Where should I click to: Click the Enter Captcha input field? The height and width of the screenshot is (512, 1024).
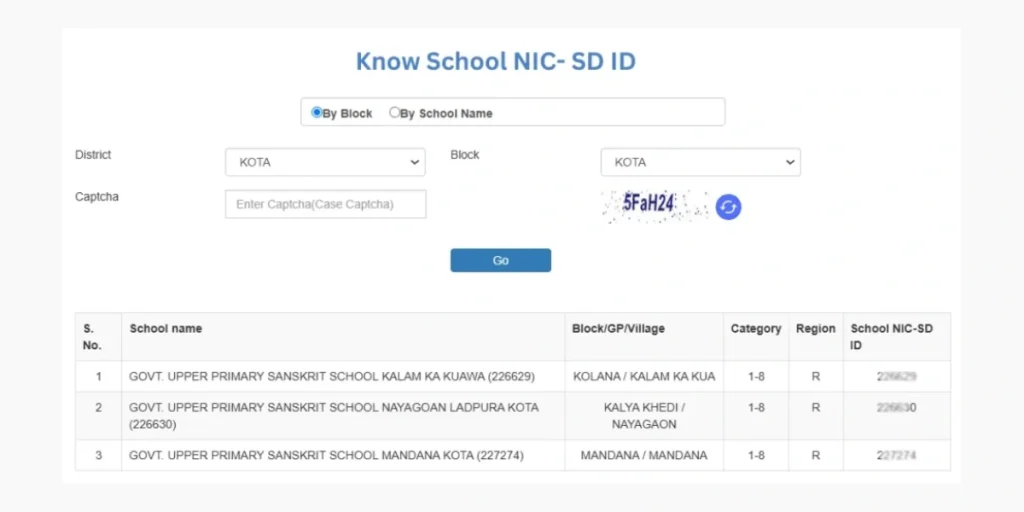tap(325, 204)
